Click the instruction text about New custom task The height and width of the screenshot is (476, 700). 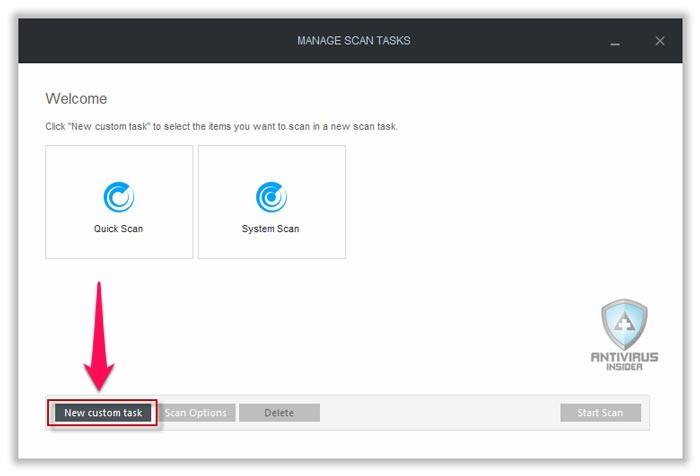point(221,126)
